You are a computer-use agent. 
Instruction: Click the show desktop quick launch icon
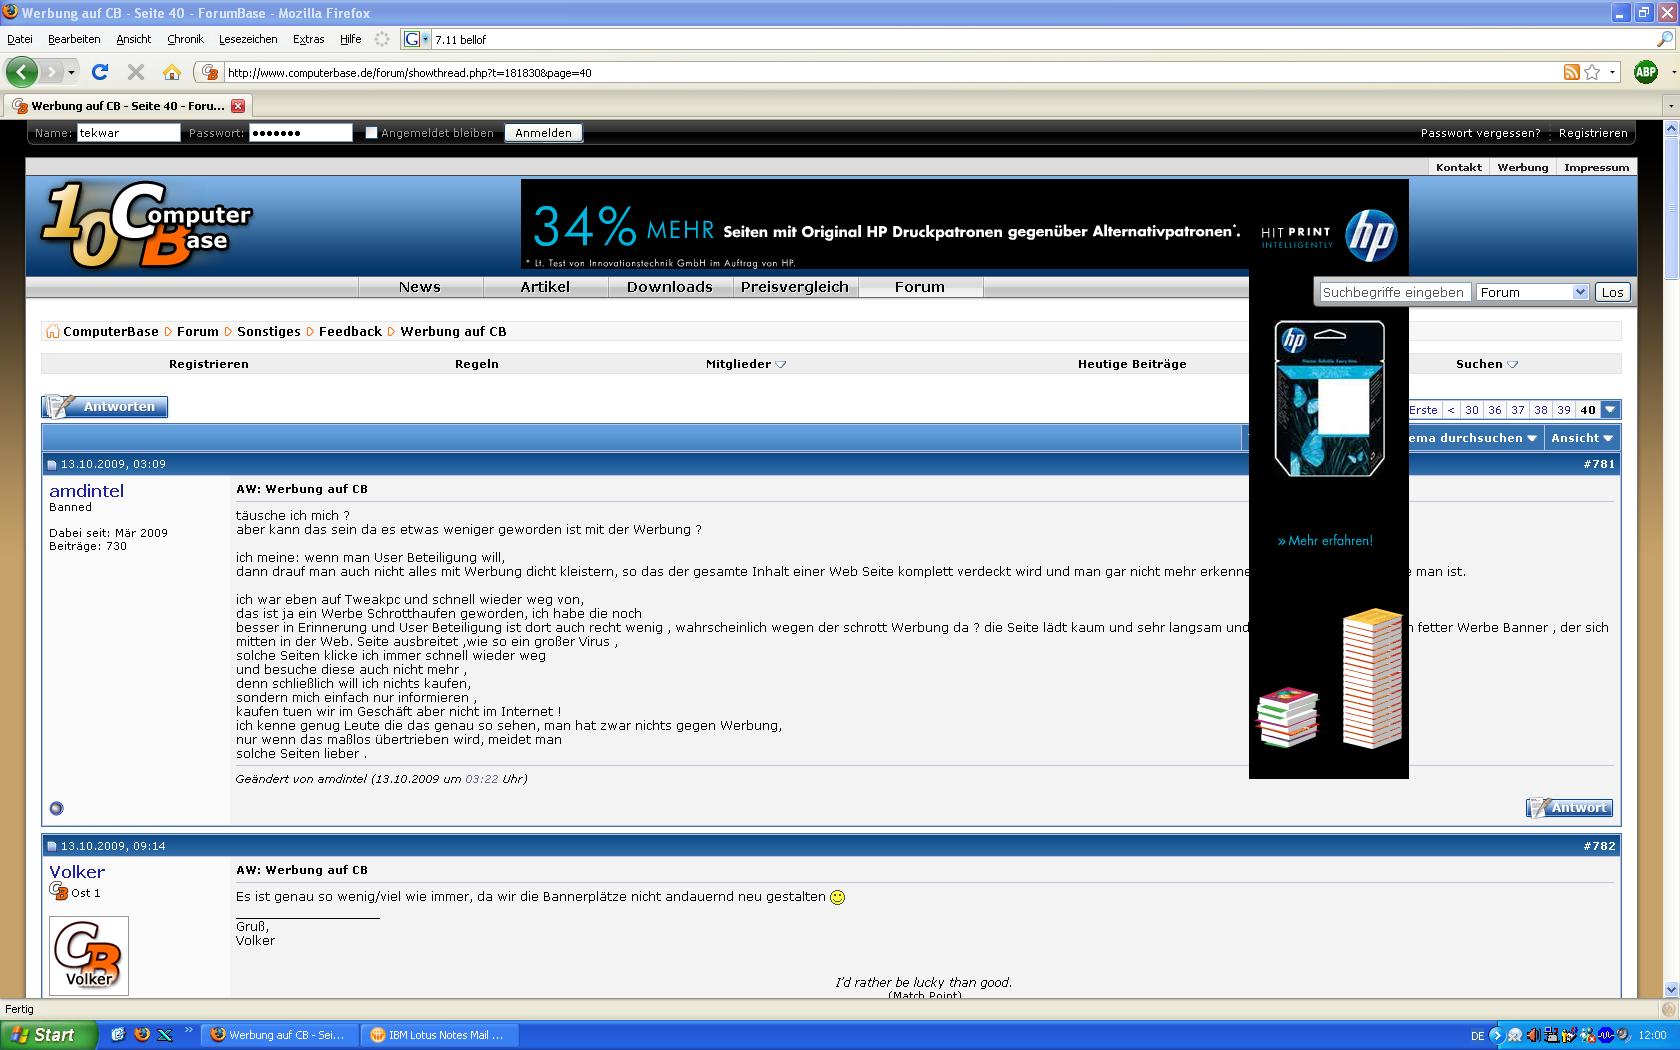pos(118,1035)
